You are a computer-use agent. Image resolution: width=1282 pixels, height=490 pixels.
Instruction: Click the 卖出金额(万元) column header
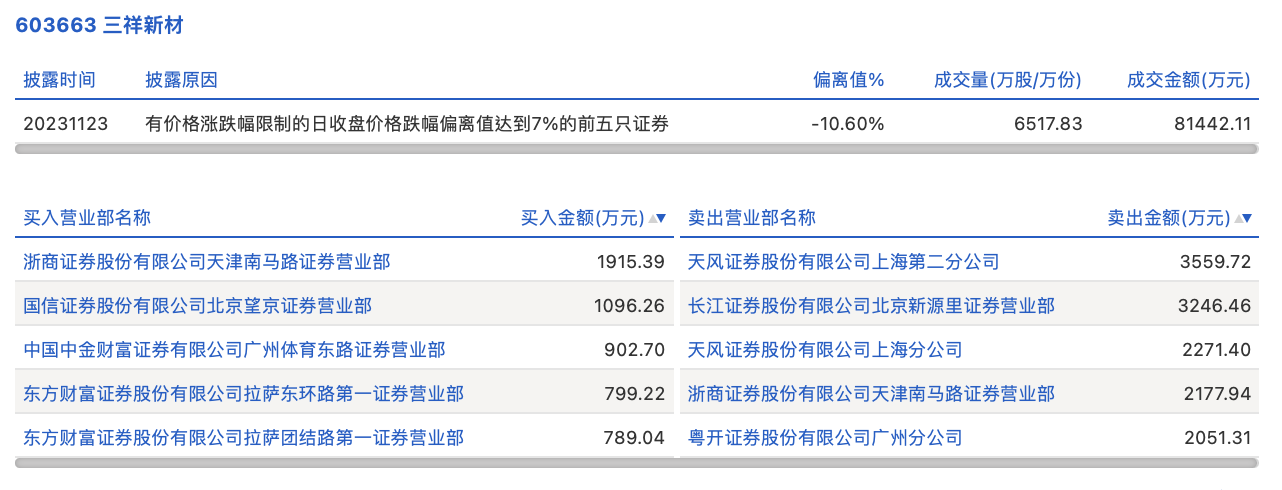tap(1169, 218)
